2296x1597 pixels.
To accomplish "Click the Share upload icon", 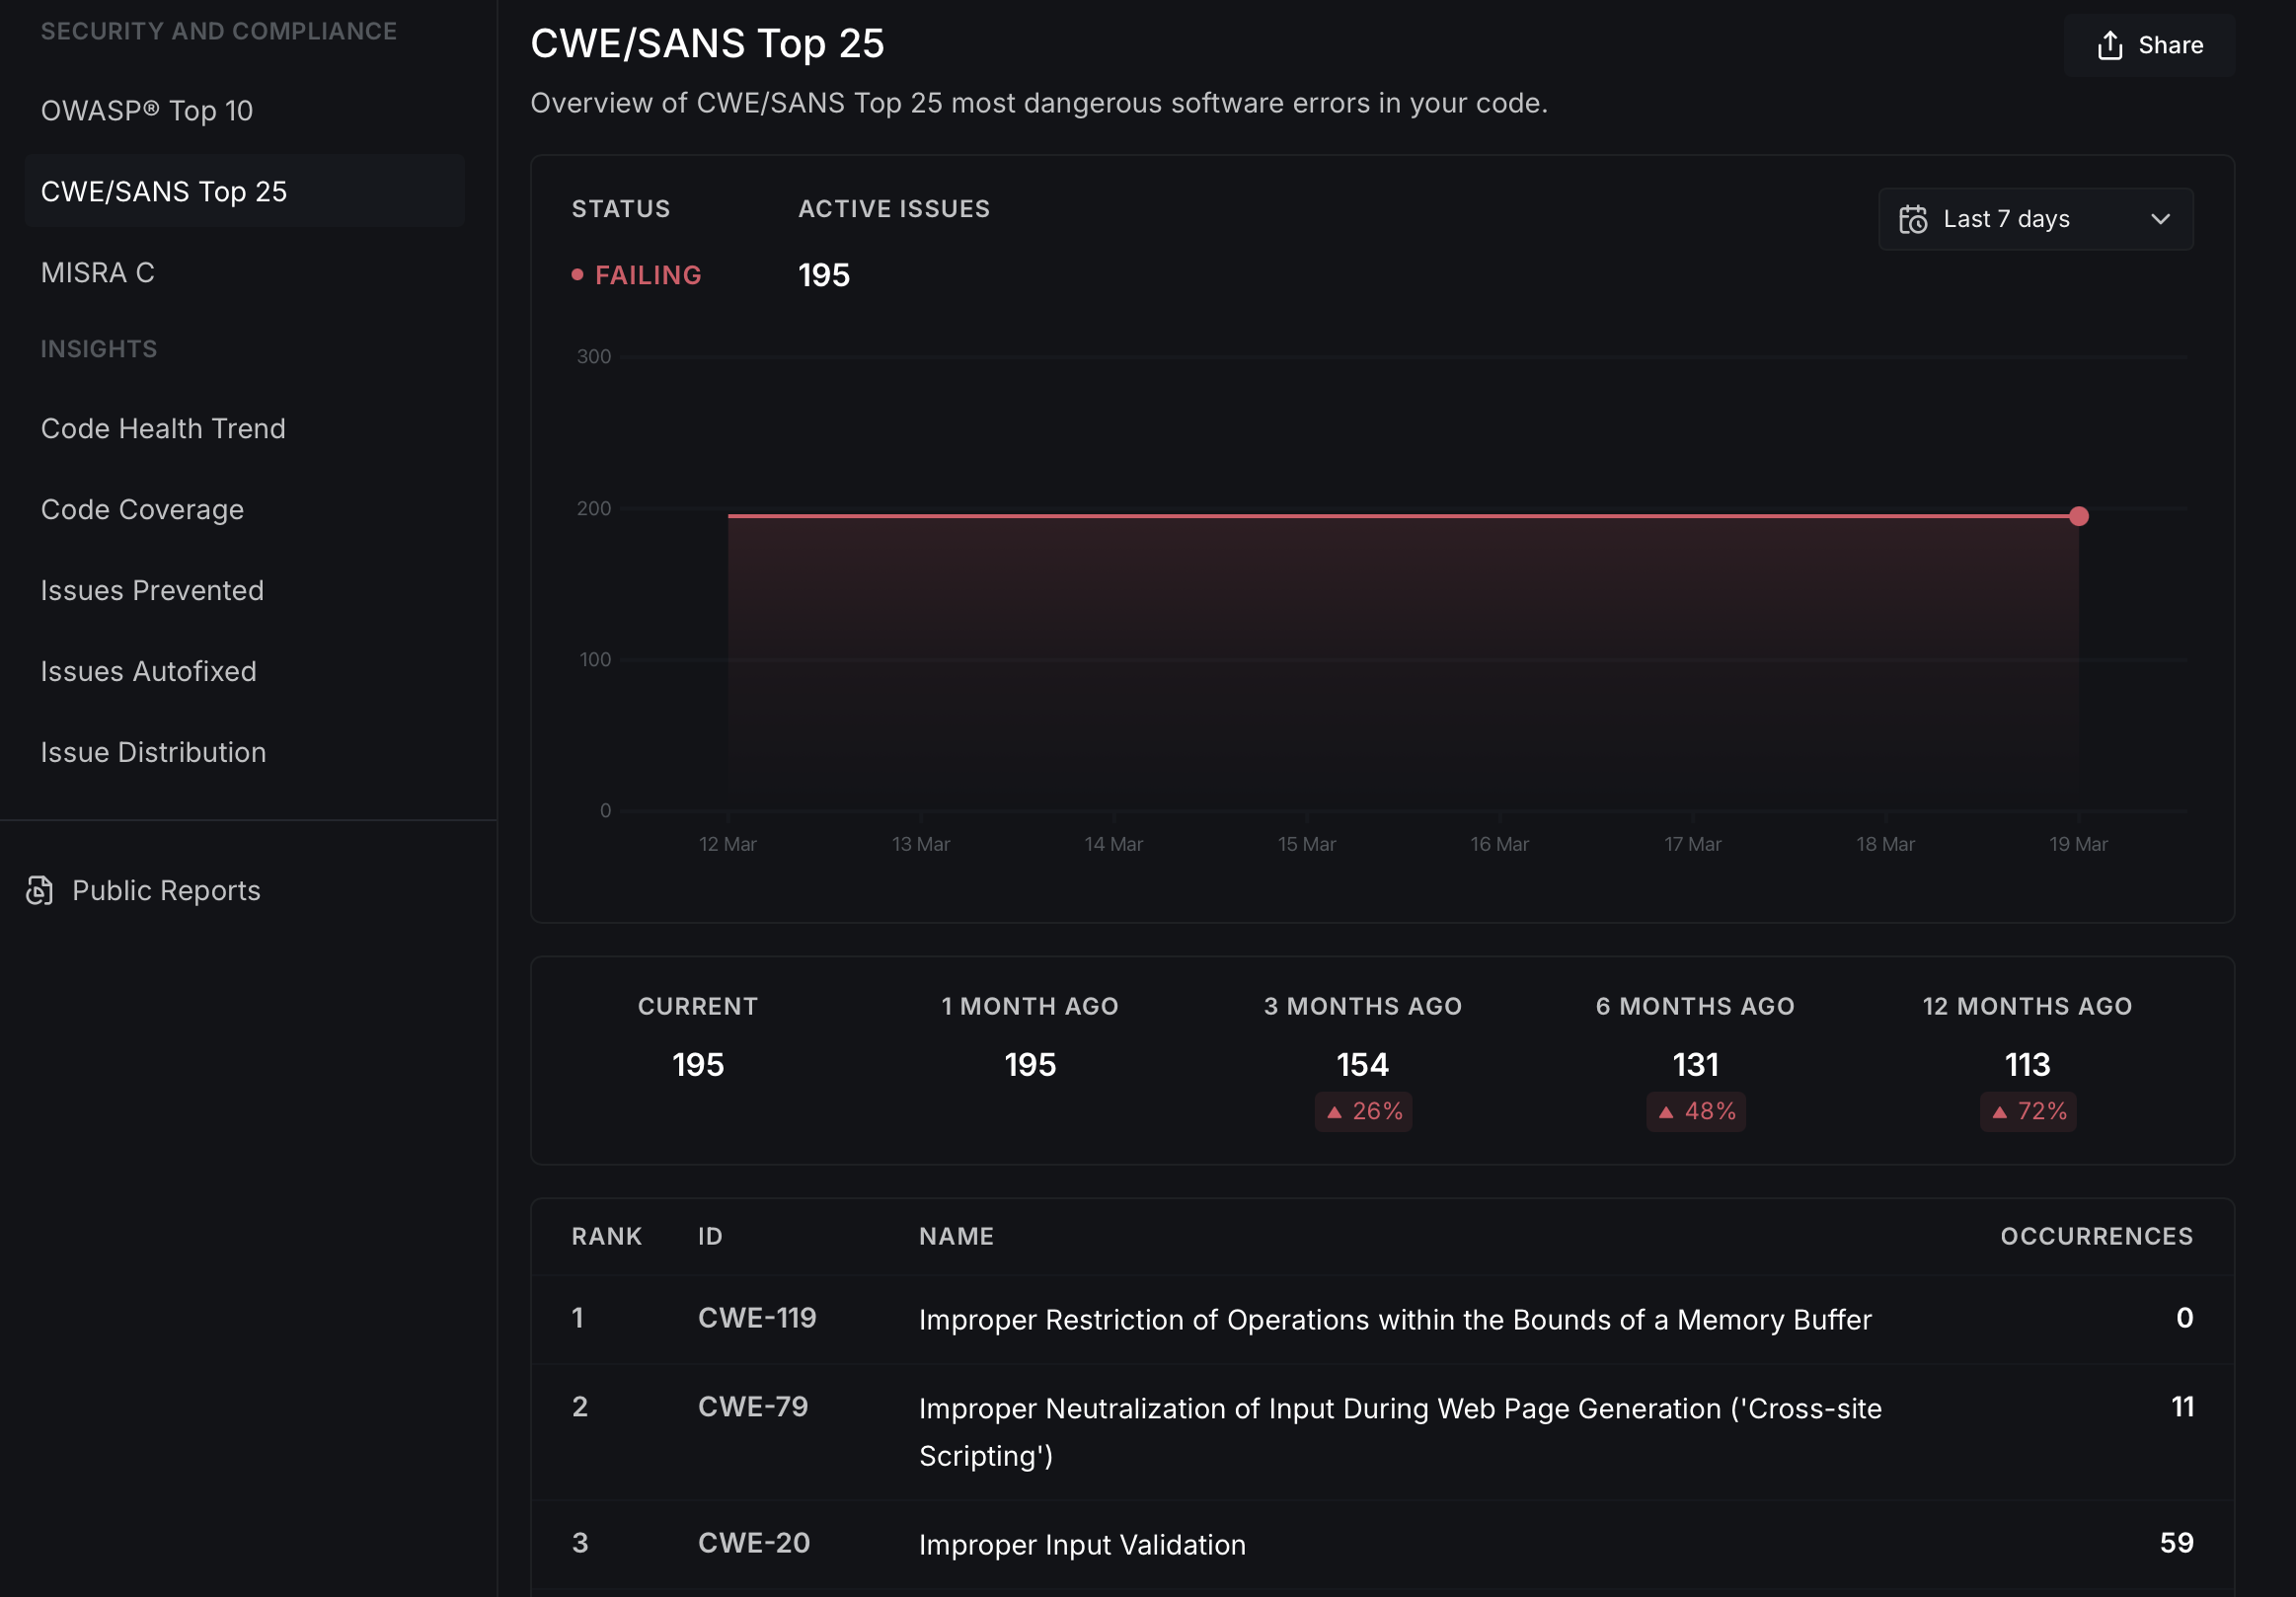I will 2109,45.
